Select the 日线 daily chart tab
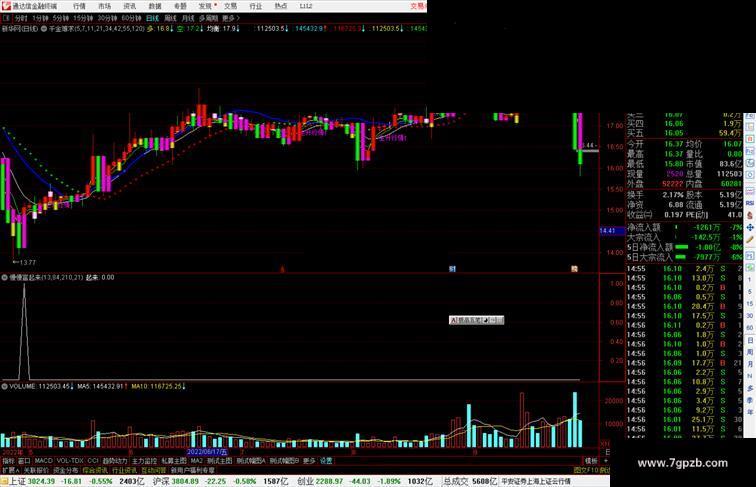 click(152, 18)
